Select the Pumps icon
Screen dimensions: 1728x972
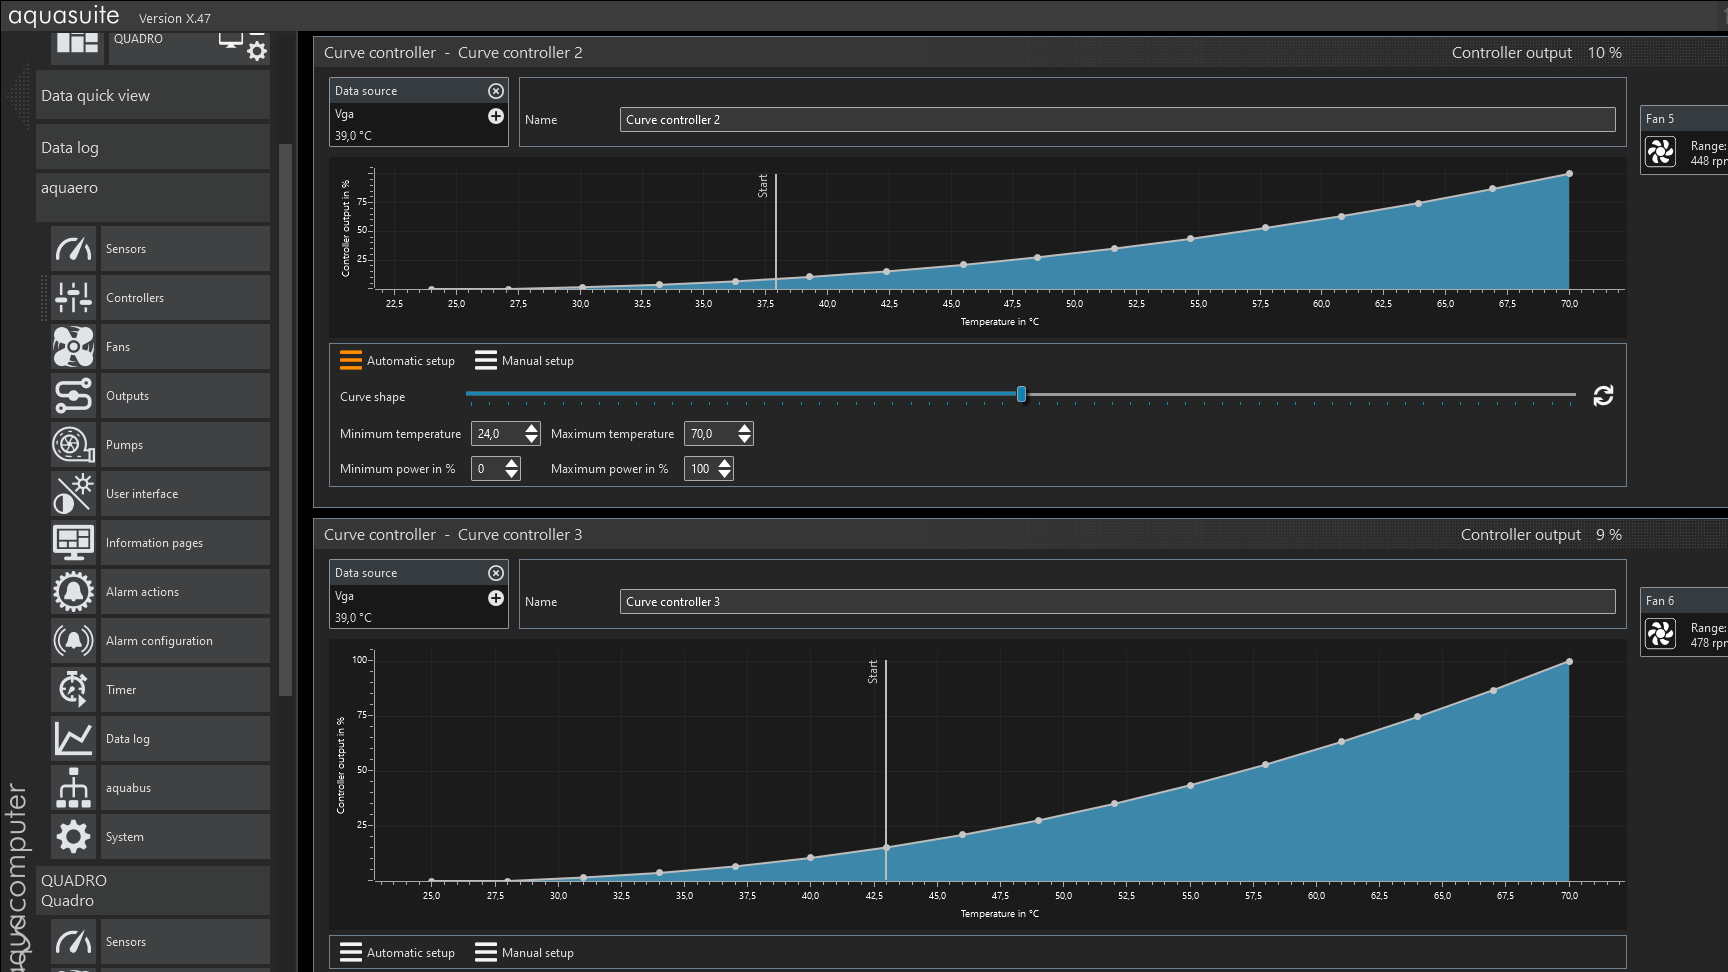pos(73,445)
